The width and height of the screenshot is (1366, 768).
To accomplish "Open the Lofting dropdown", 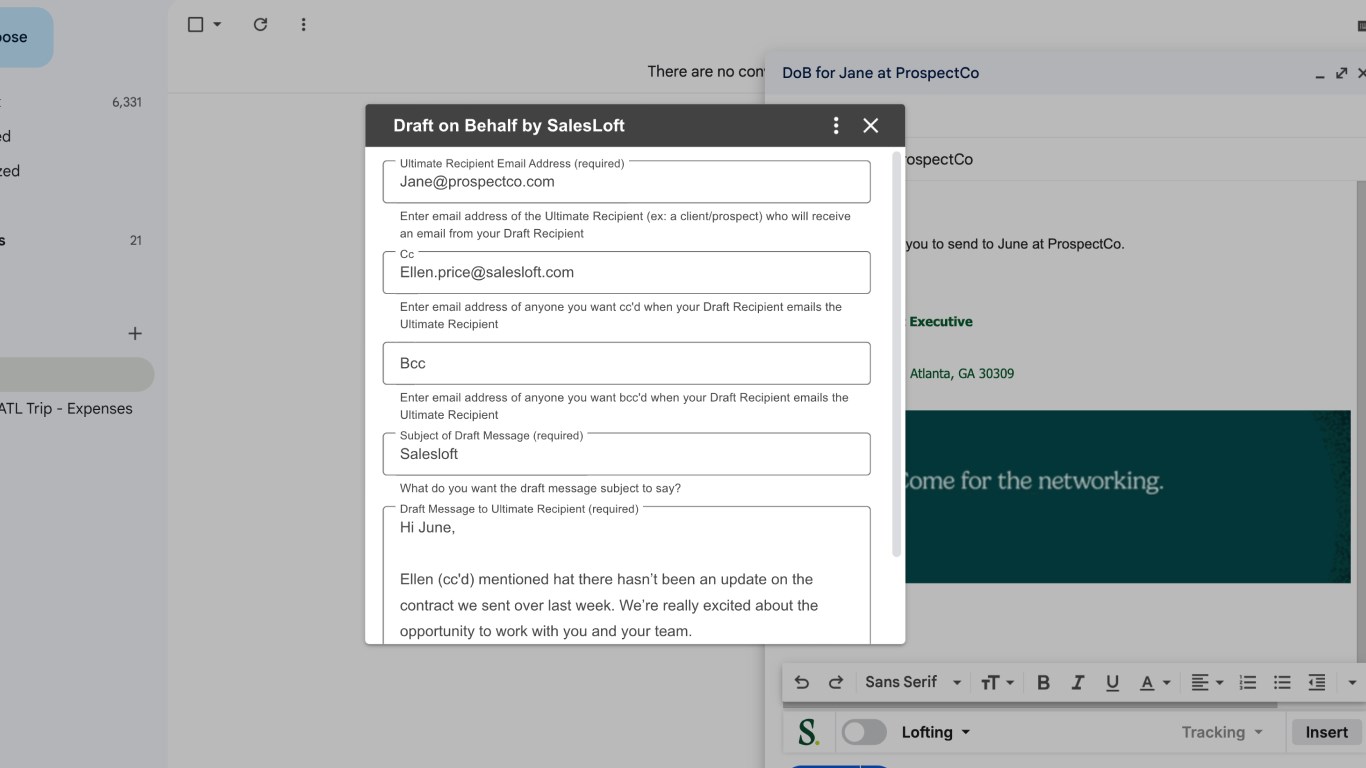I will tap(936, 732).
